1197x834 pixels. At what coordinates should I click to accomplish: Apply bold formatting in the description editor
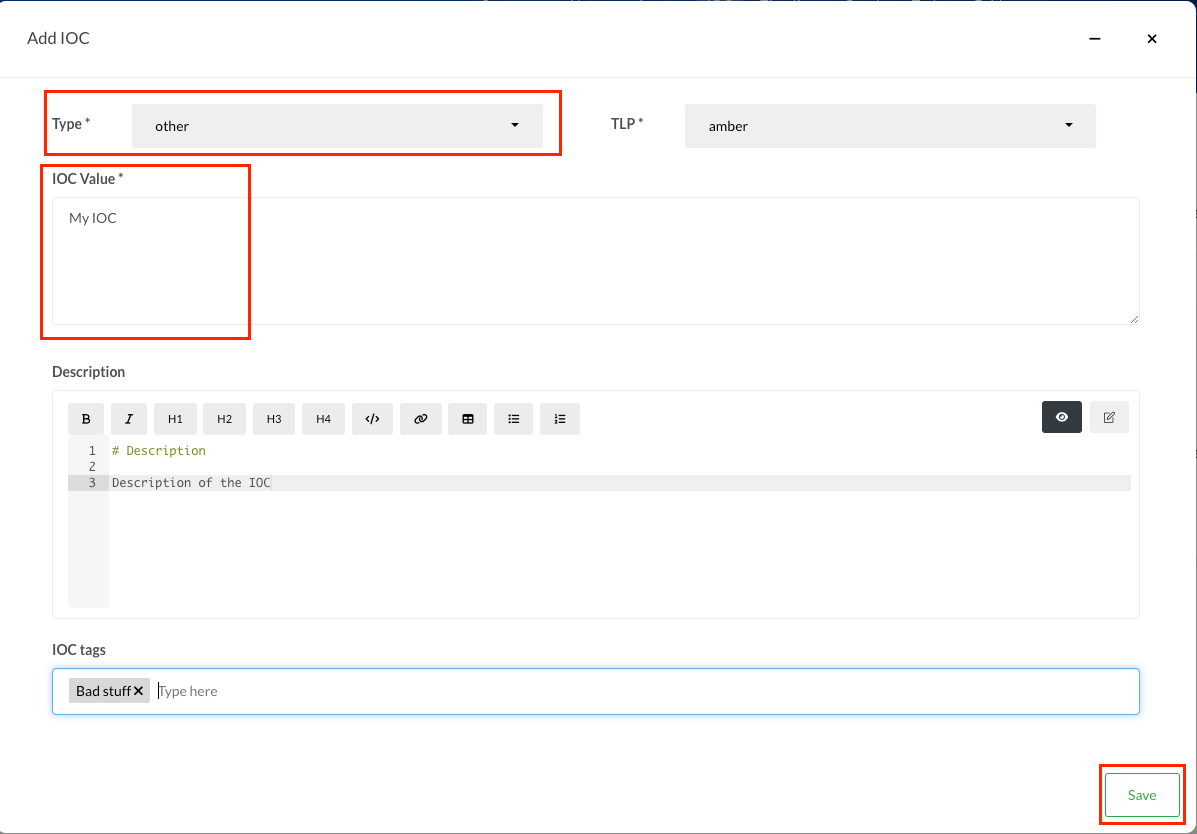(x=86, y=418)
